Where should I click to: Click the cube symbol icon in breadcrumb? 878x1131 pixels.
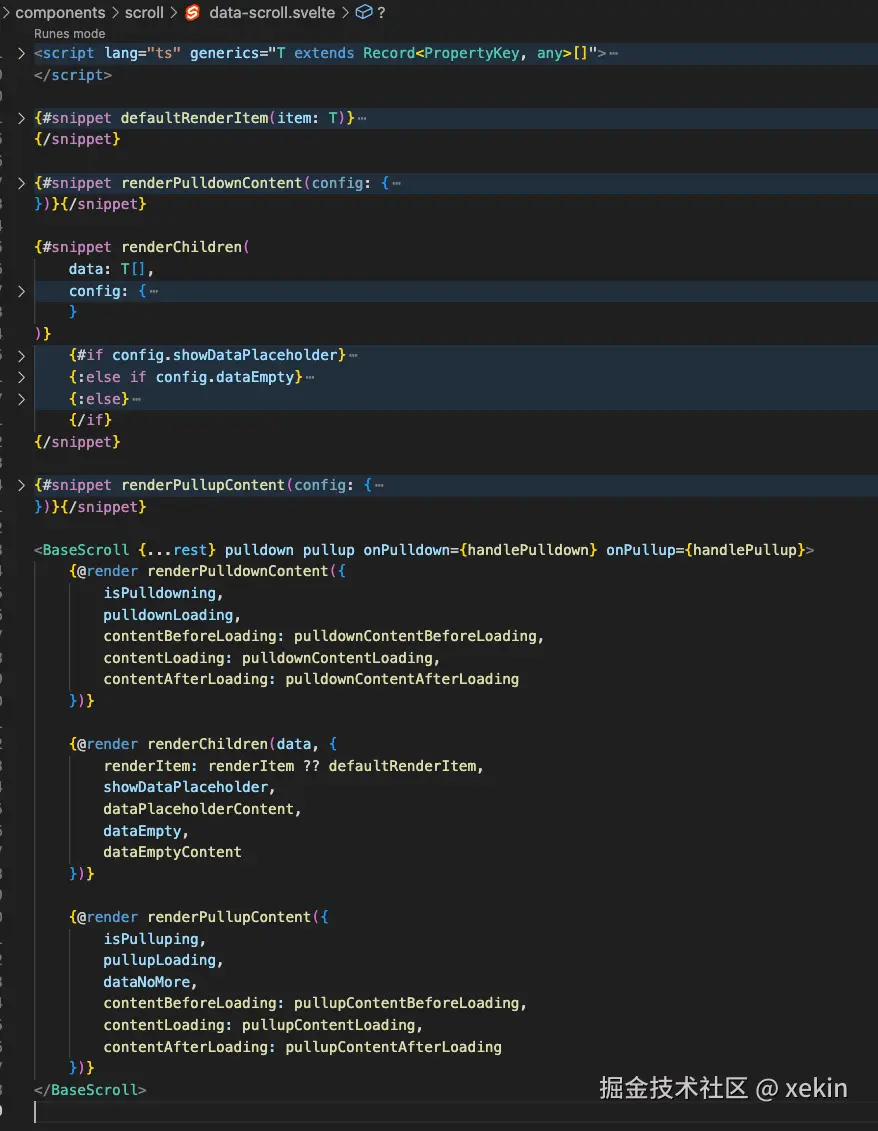point(364,13)
